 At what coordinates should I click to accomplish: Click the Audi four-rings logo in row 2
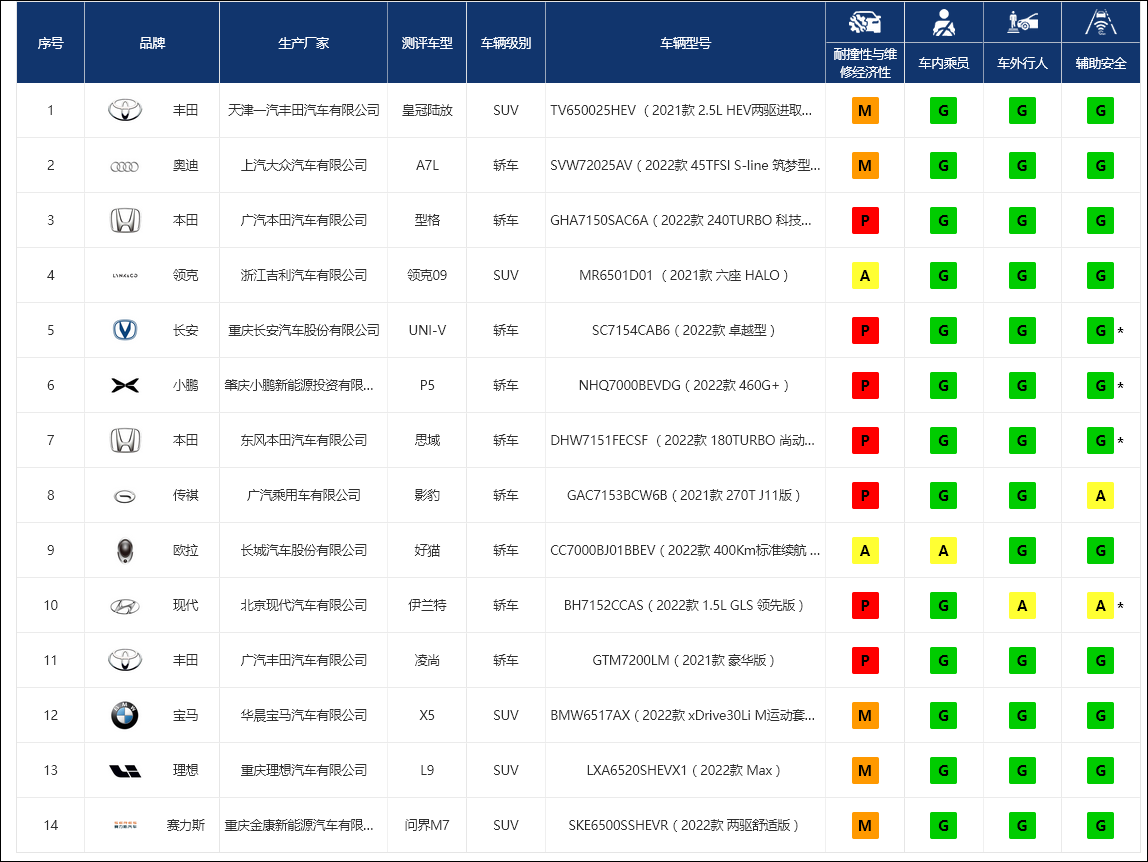(x=124, y=167)
